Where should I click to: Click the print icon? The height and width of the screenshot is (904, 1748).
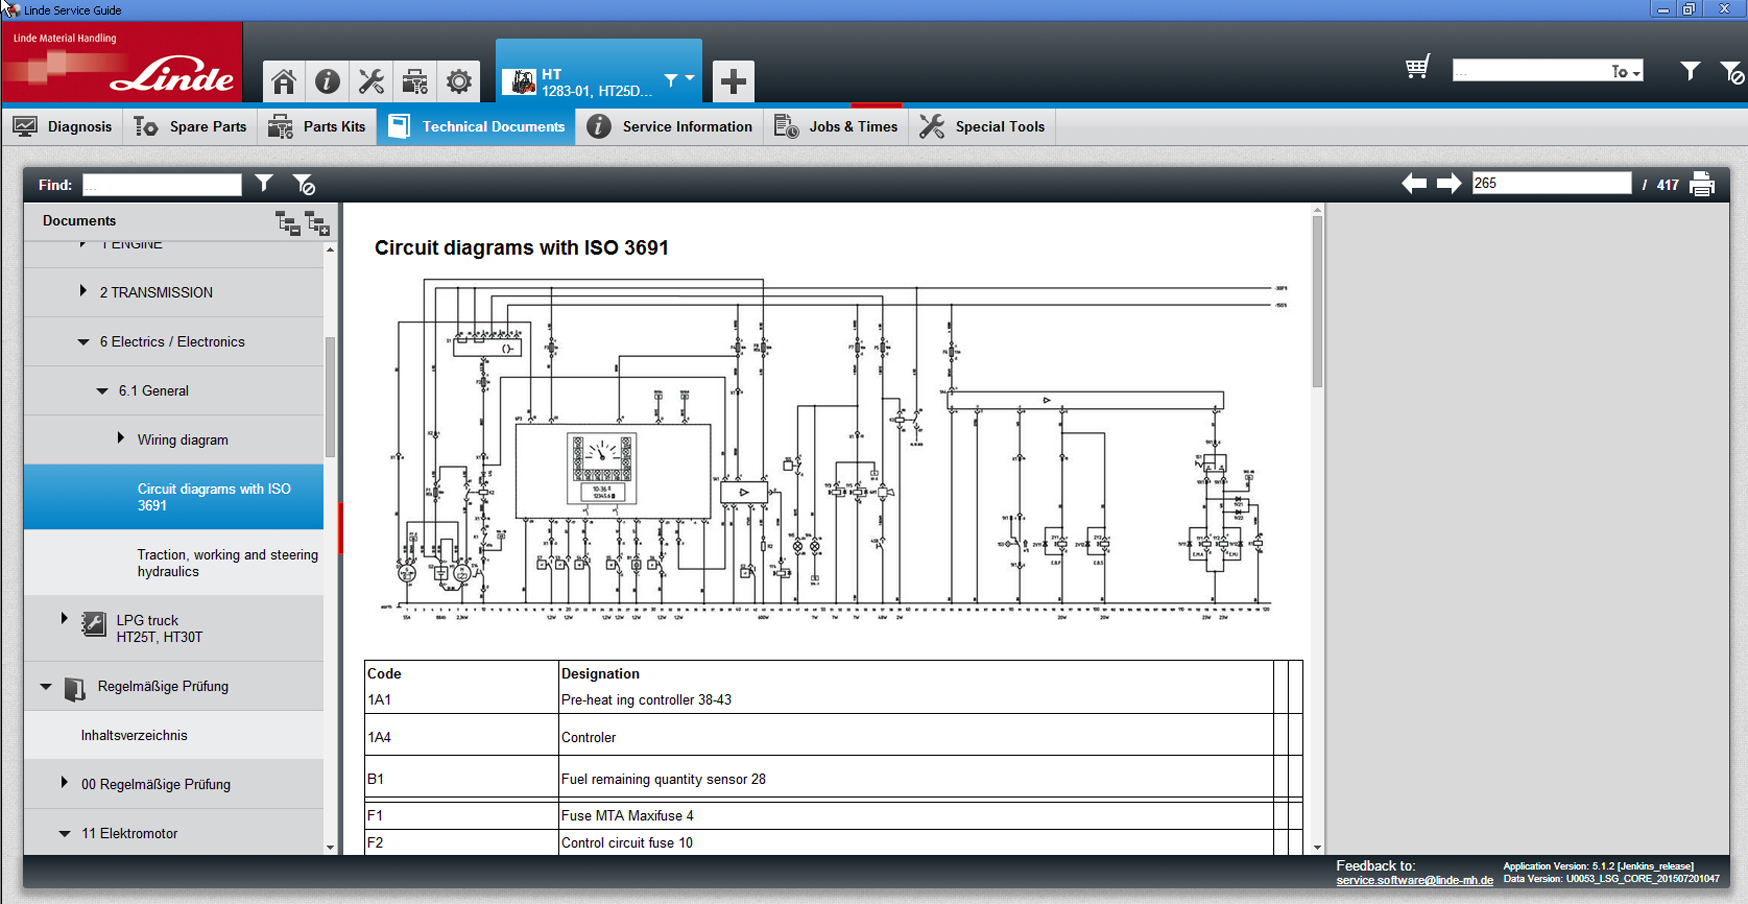pos(1702,184)
